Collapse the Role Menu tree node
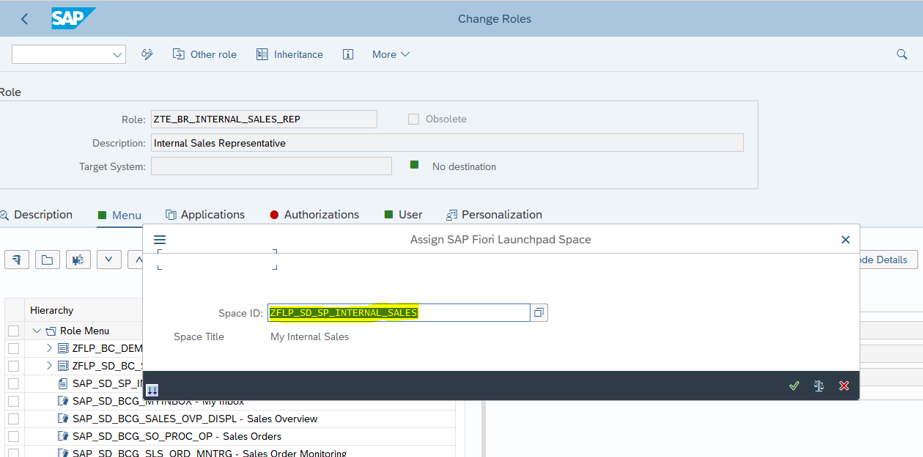 [x=37, y=331]
